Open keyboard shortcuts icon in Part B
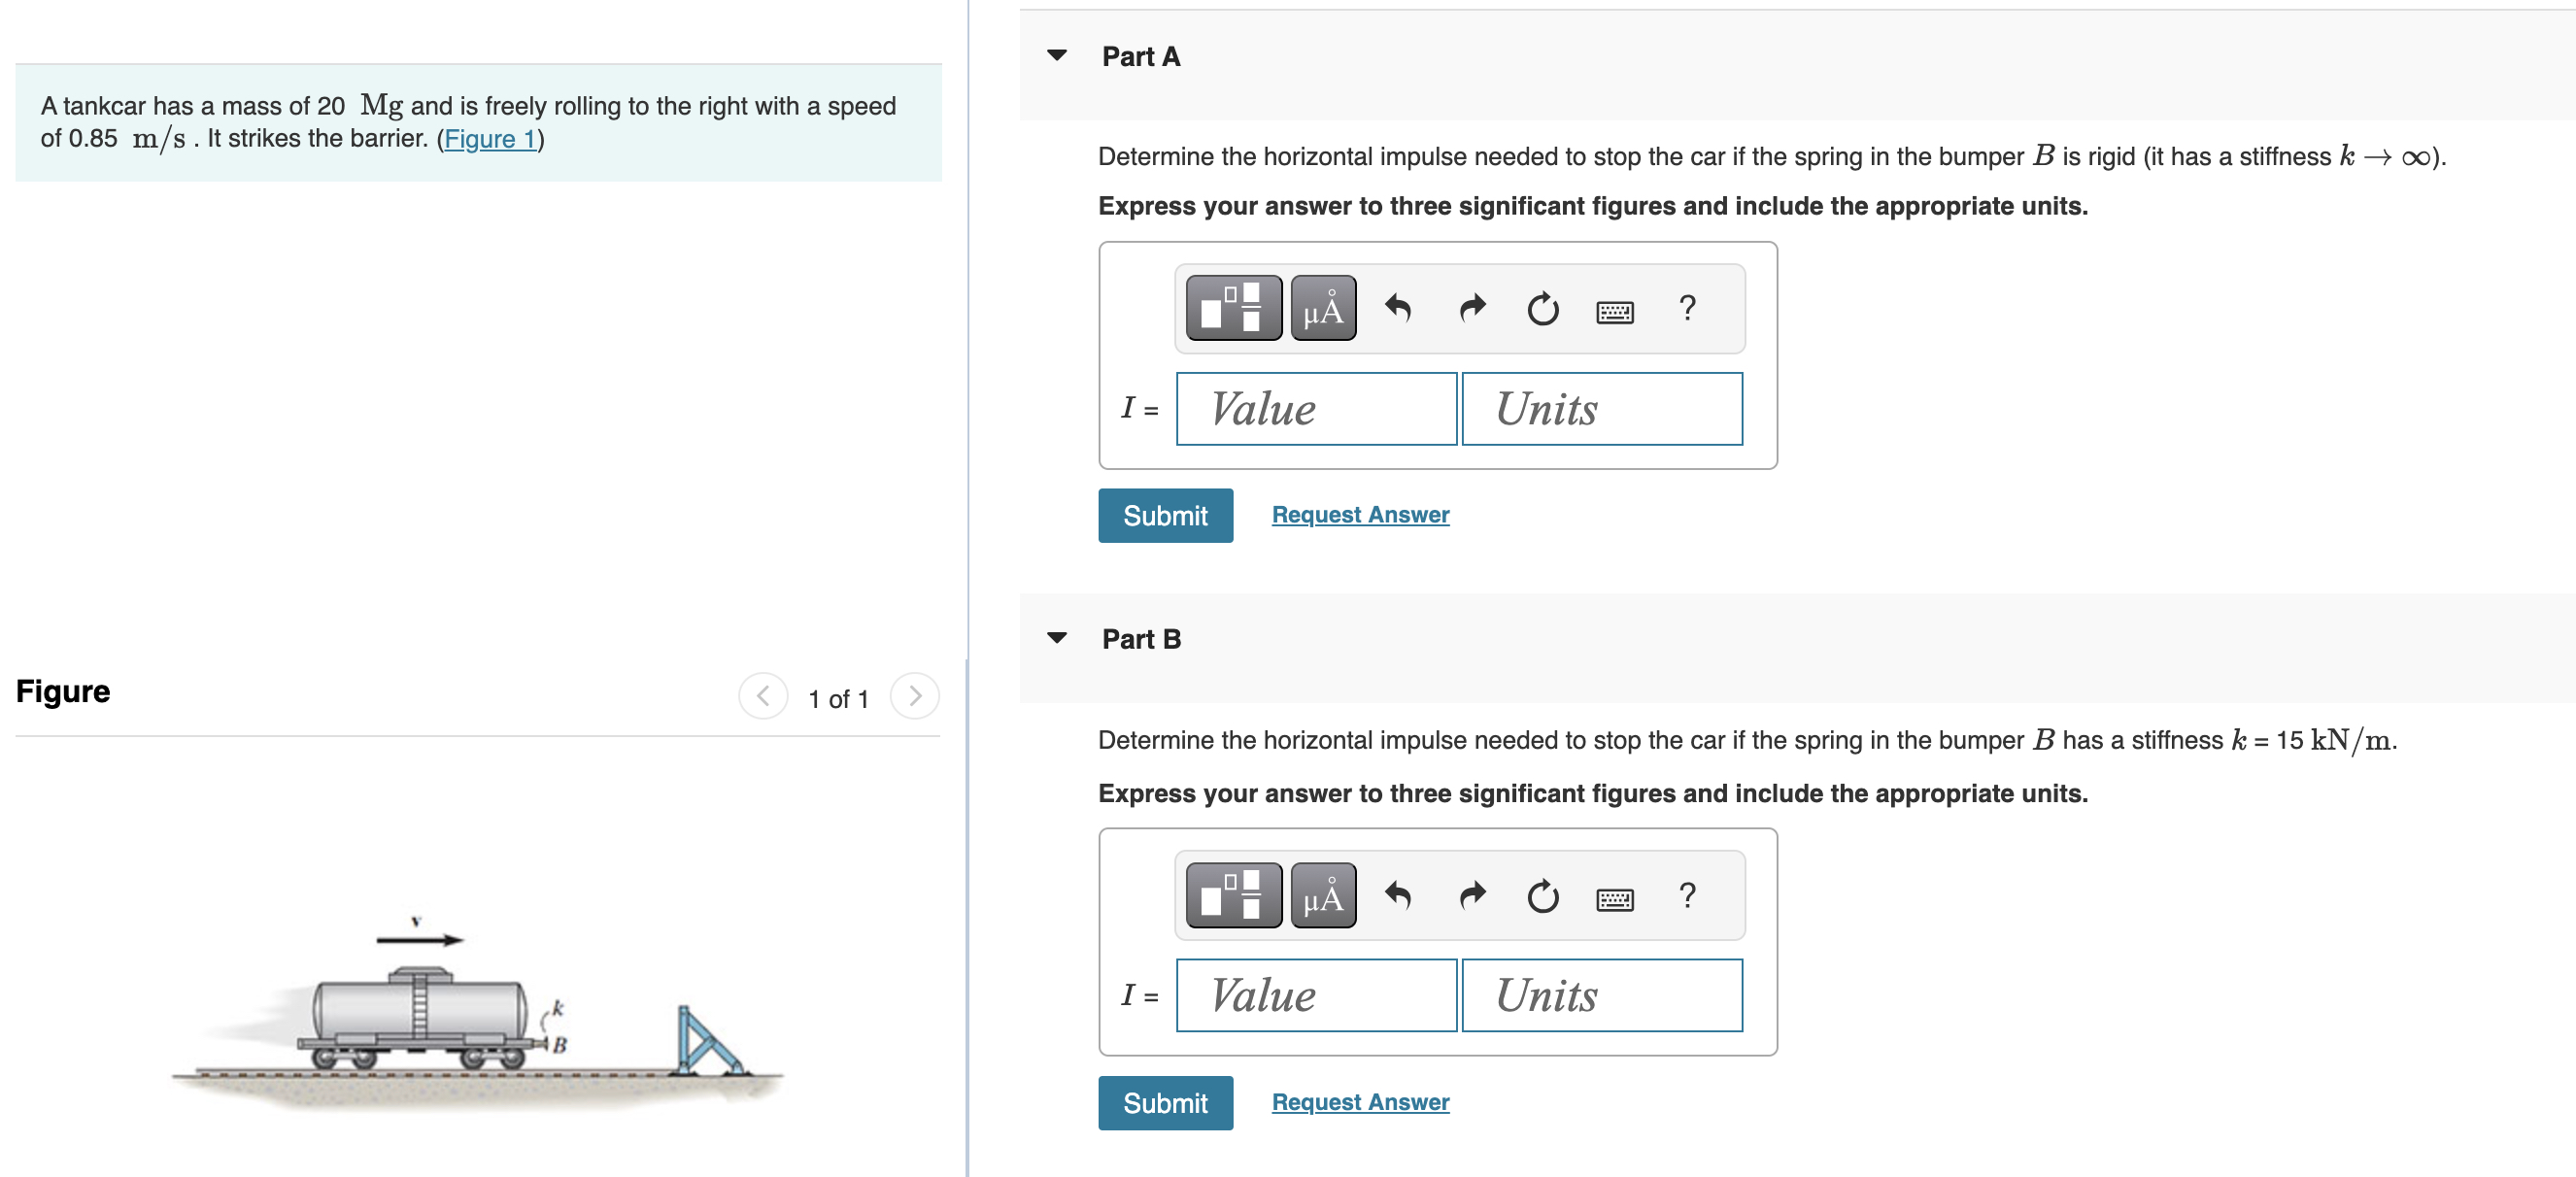 point(1614,899)
